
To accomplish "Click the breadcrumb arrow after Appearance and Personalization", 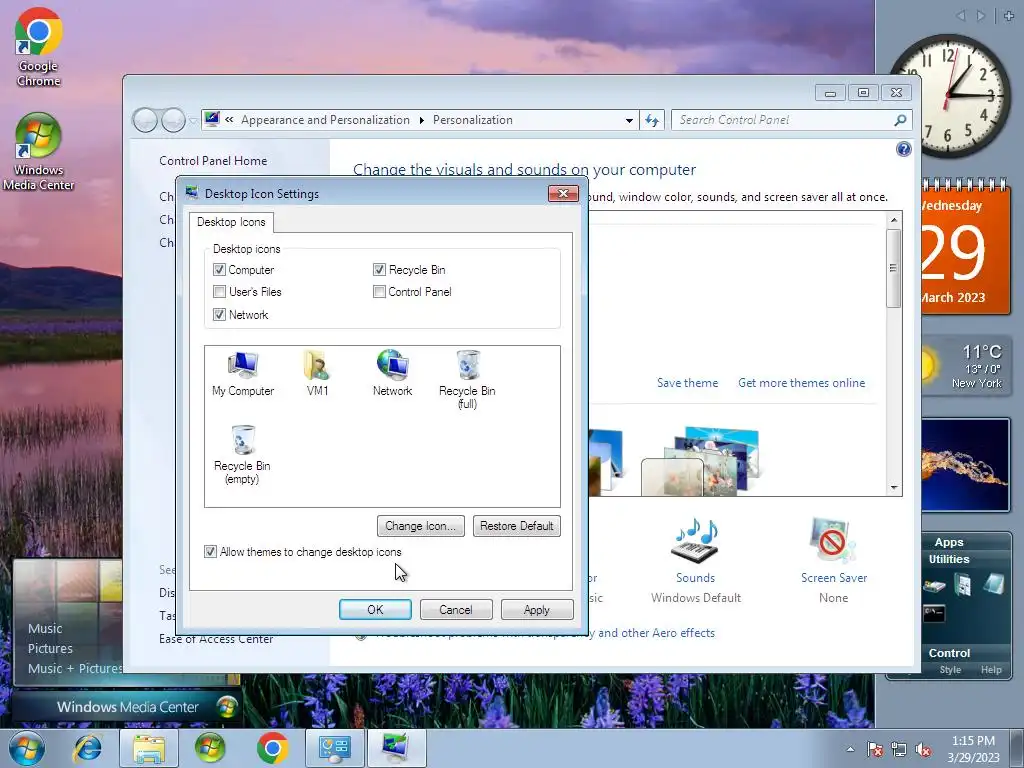I will (421, 120).
